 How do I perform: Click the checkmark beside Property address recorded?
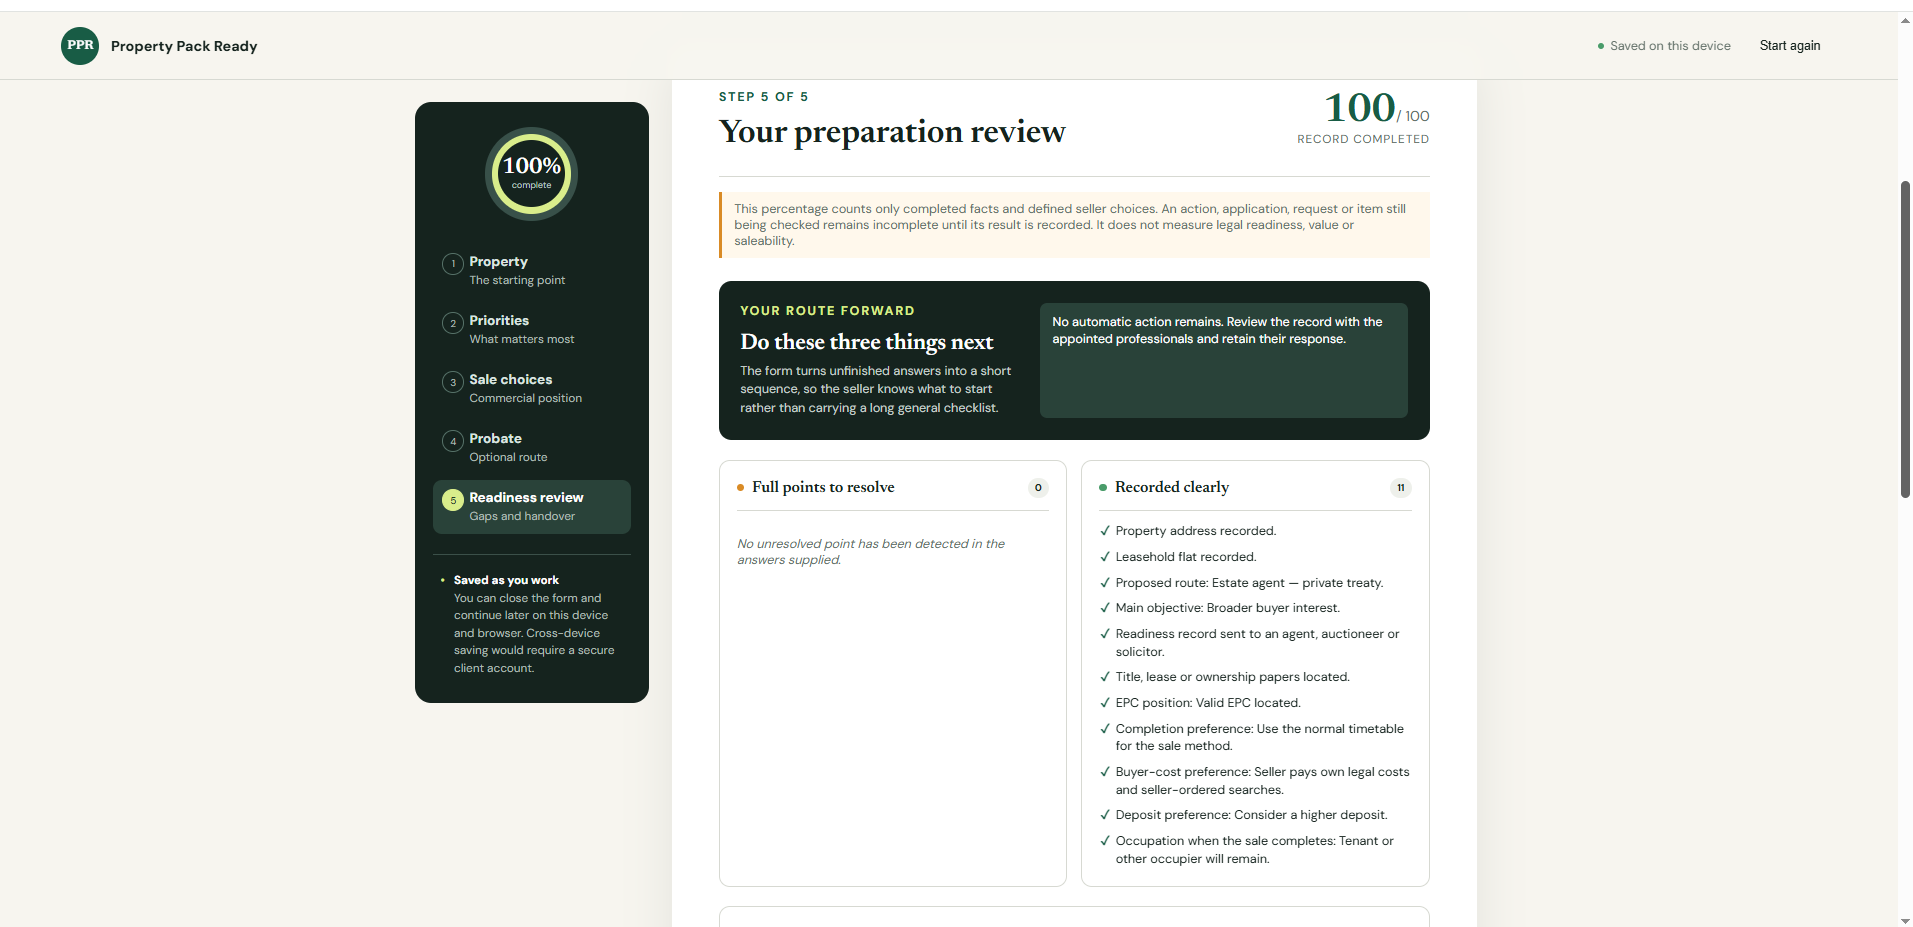point(1105,531)
